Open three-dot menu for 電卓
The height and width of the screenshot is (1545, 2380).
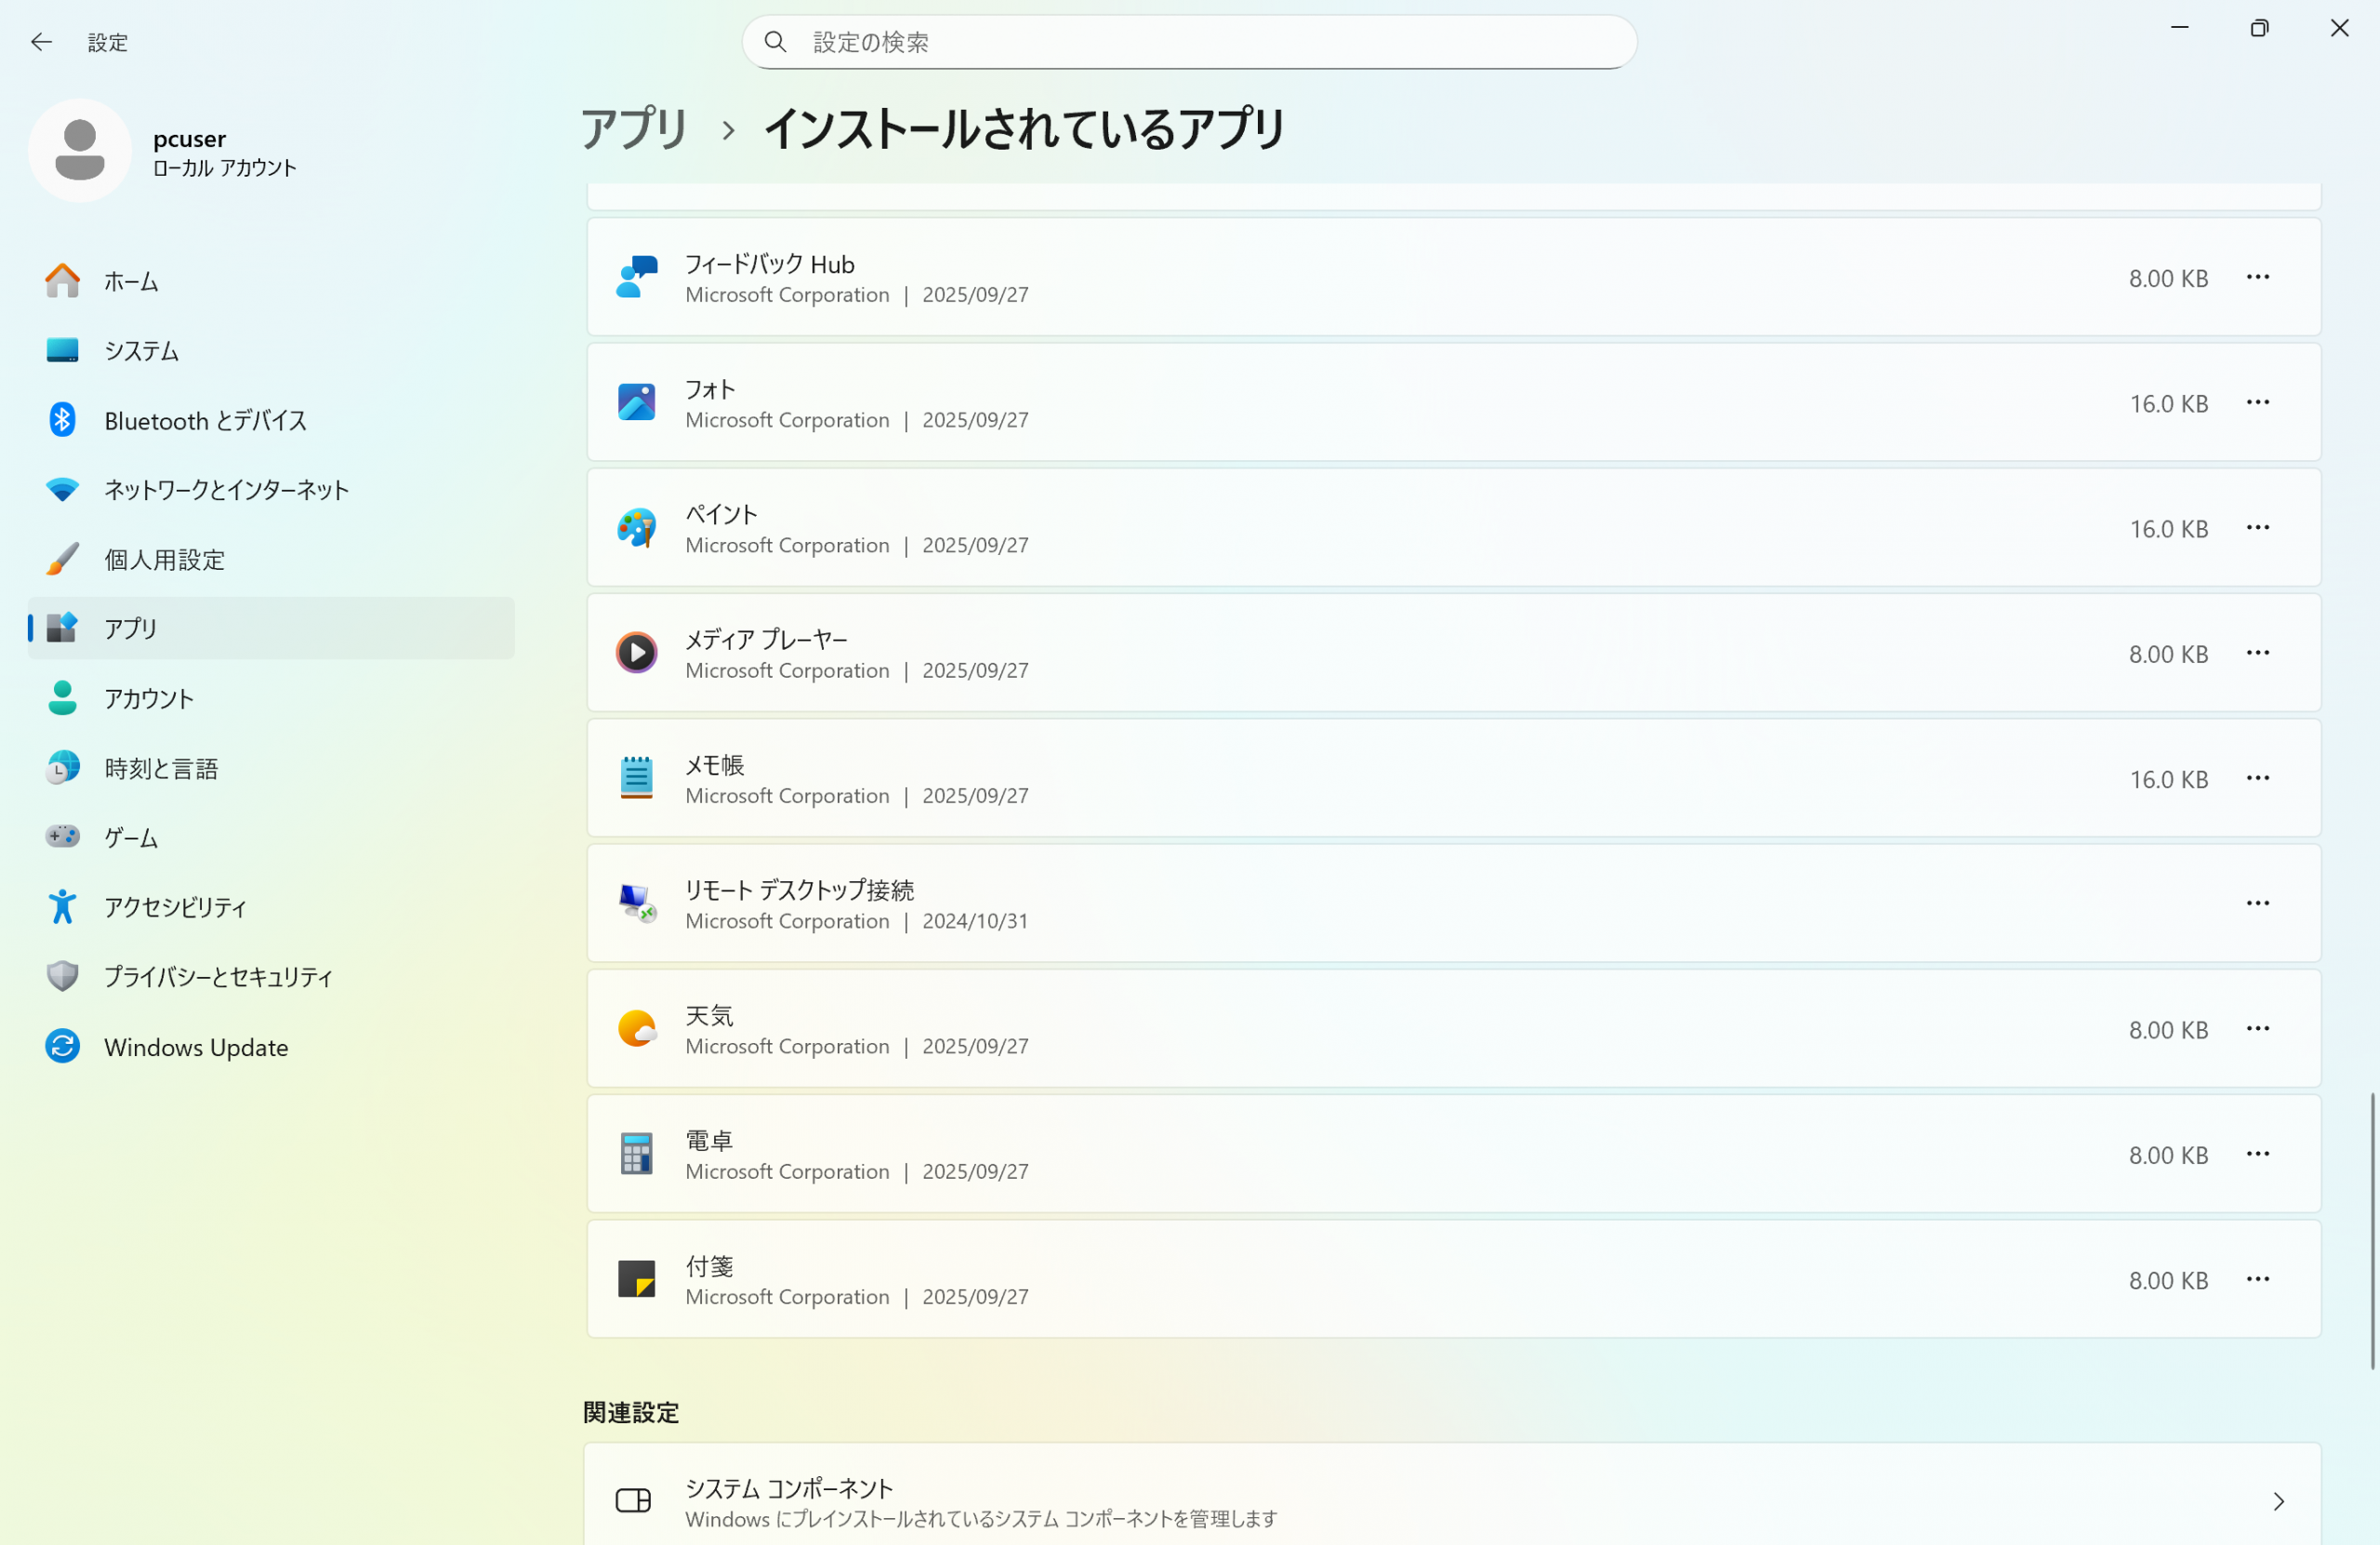coord(2257,1154)
